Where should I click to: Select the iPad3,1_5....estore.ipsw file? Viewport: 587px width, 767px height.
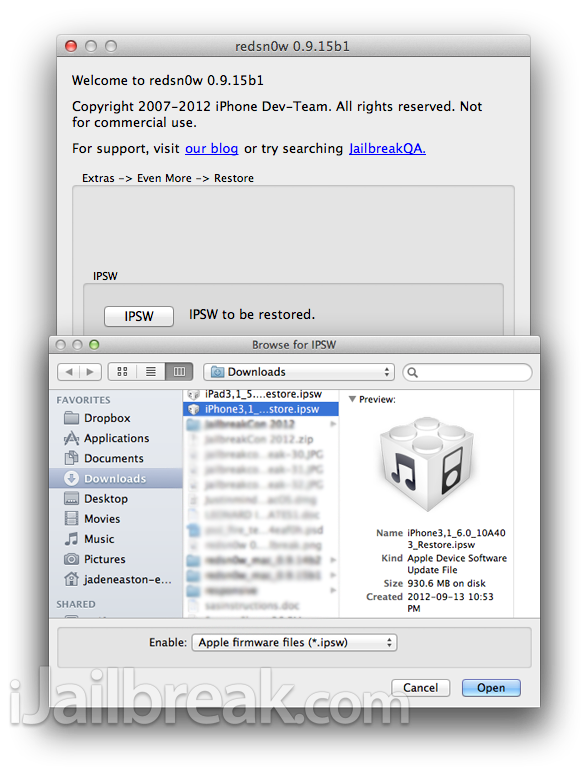260,394
